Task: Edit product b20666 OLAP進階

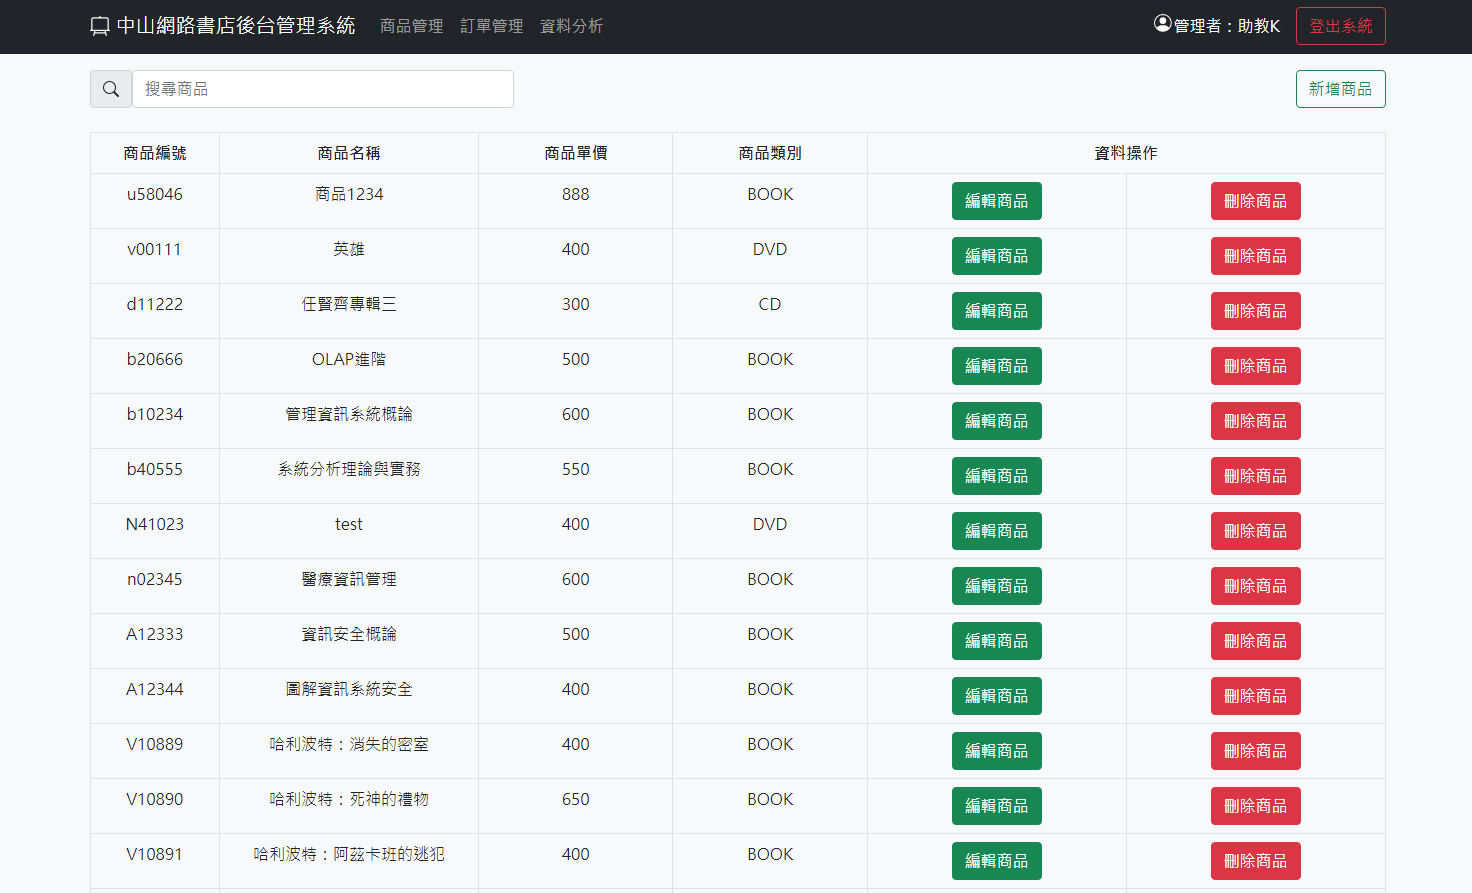Action: [996, 366]
